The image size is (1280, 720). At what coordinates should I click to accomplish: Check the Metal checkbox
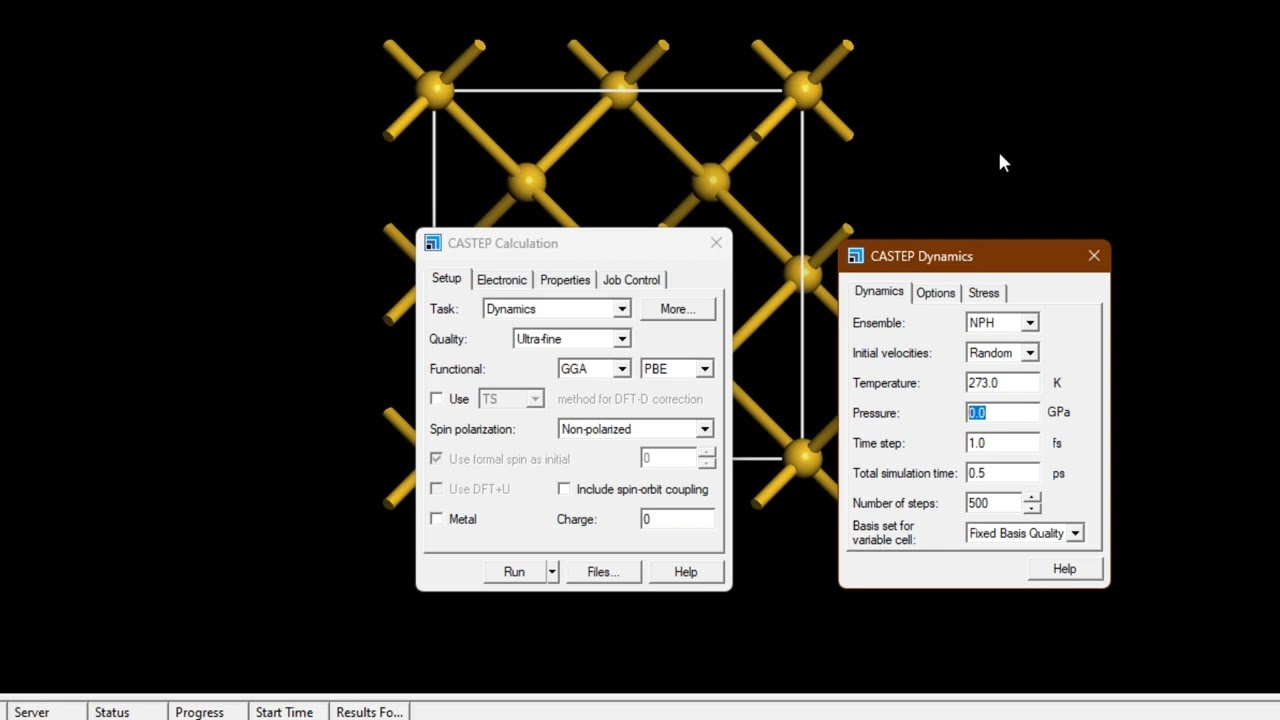(x=436, y=519)
